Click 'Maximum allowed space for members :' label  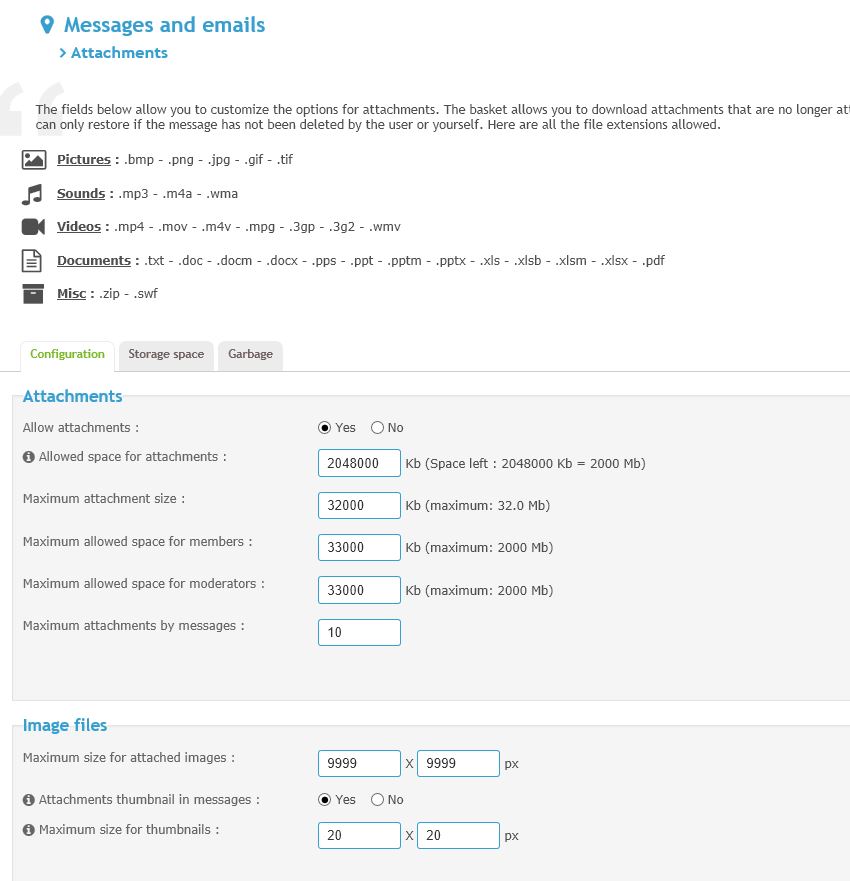[138, 541]
